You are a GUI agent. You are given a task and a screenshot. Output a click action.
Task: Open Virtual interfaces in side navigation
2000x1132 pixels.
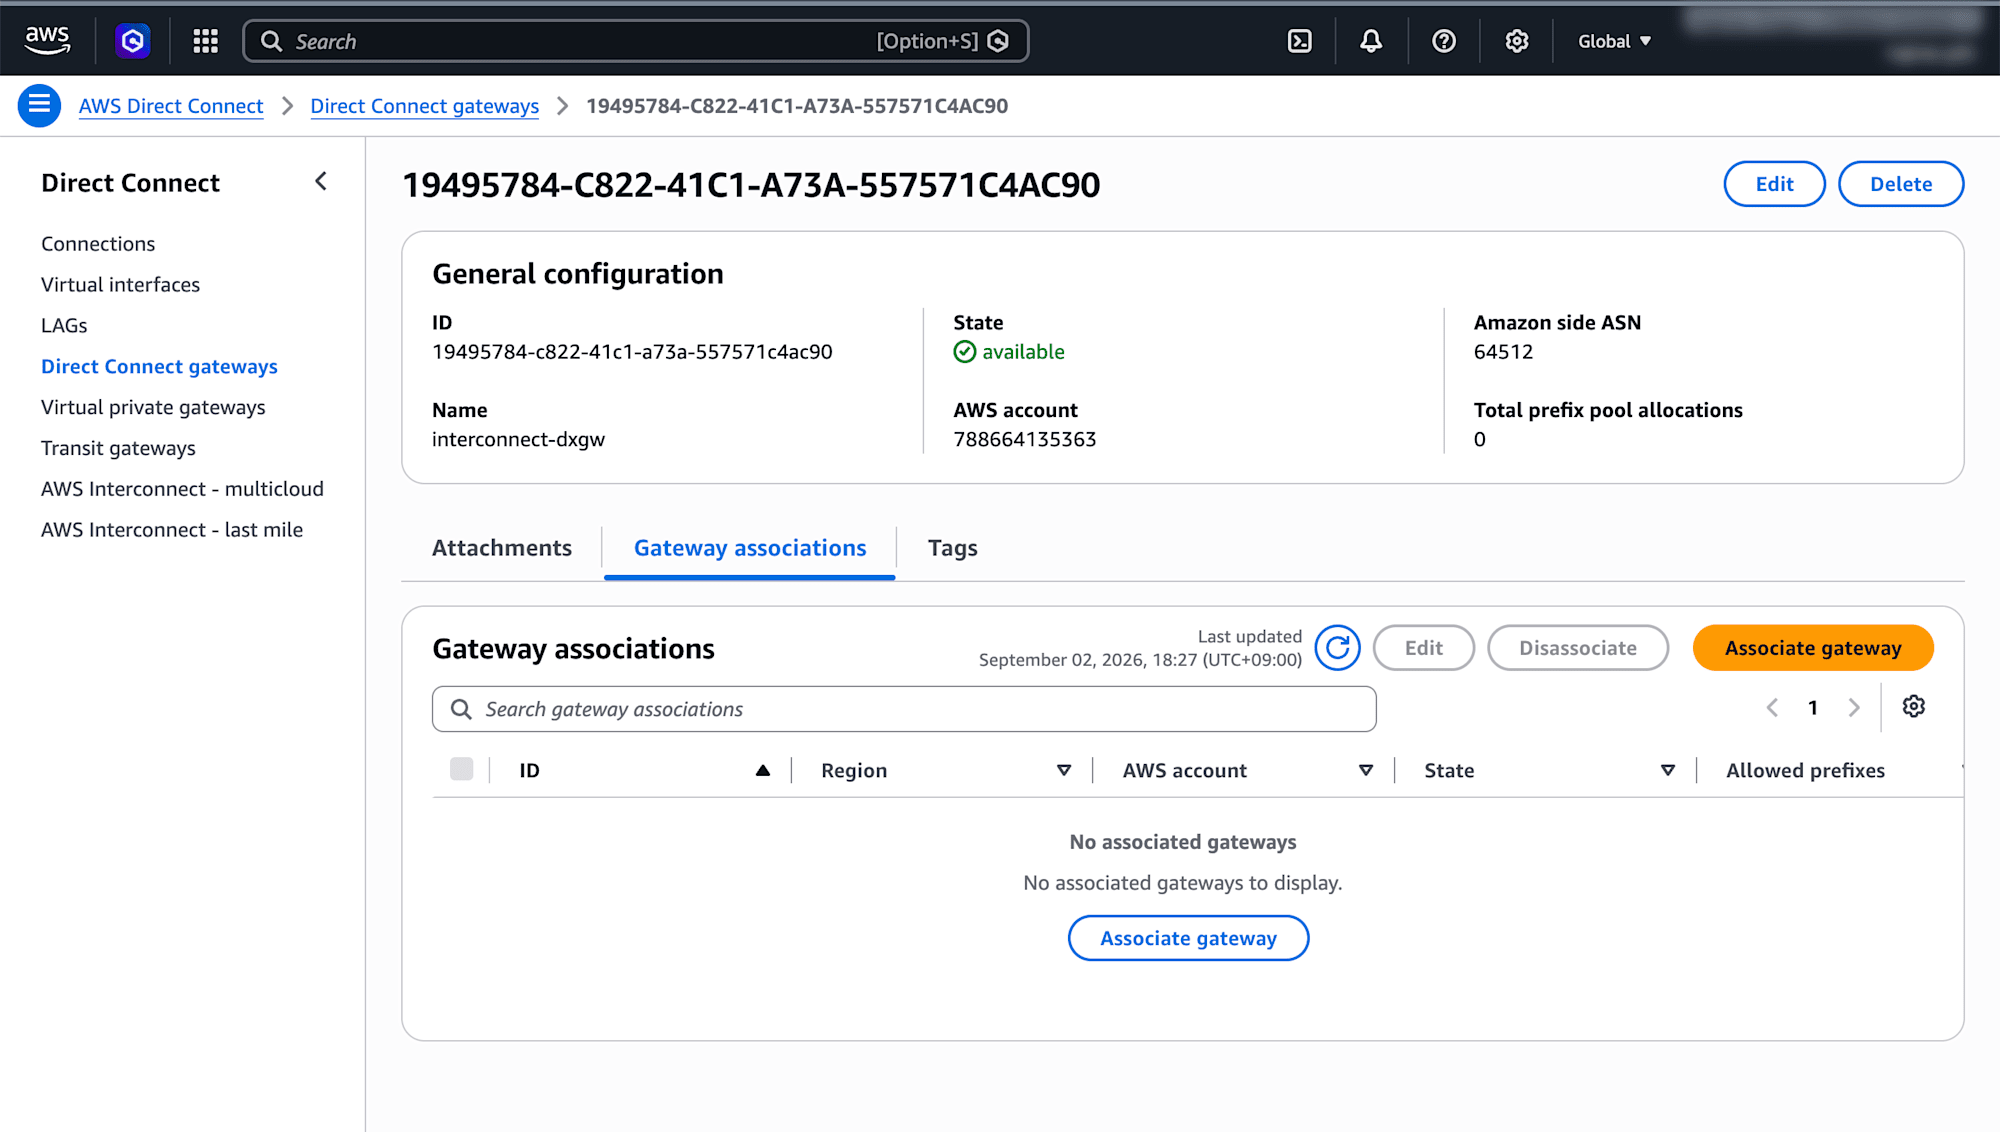click(120, 285)
